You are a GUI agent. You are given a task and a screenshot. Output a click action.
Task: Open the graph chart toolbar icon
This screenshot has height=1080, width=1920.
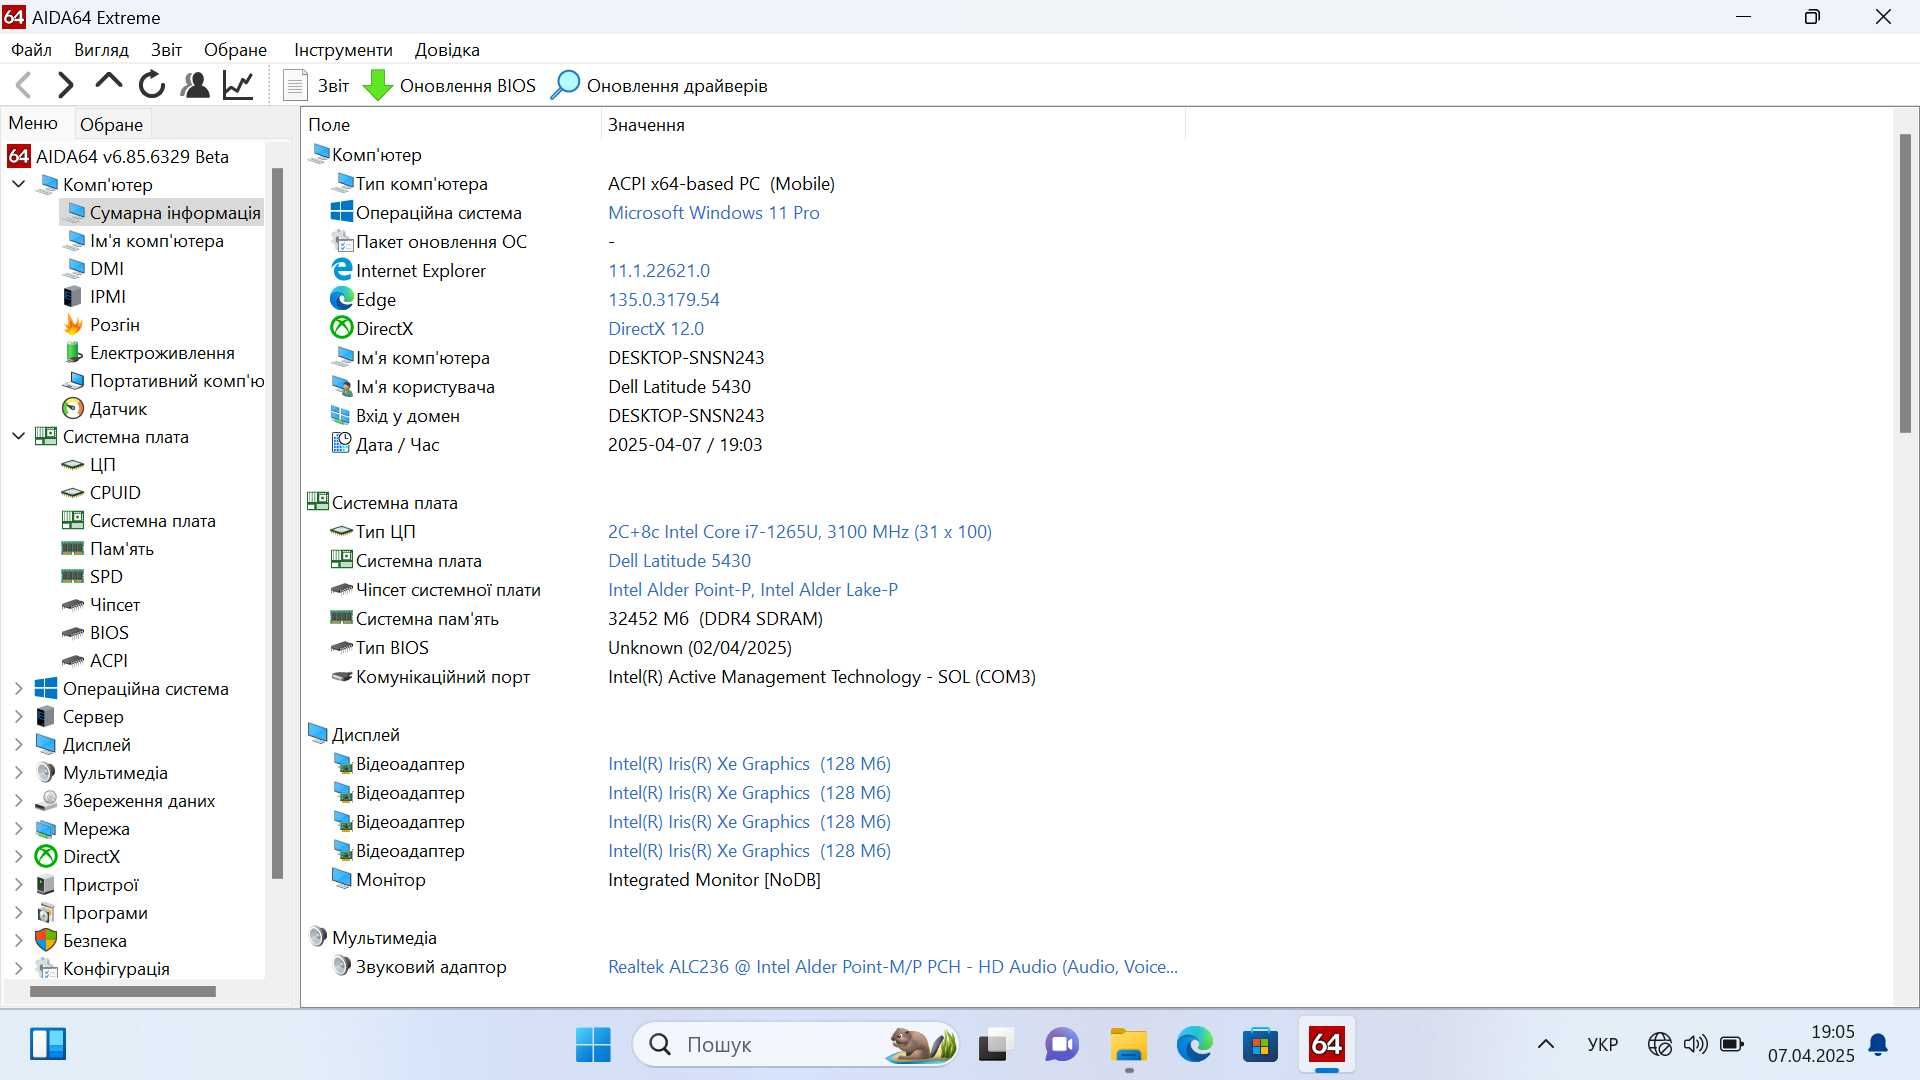click(x=238, y=85)
